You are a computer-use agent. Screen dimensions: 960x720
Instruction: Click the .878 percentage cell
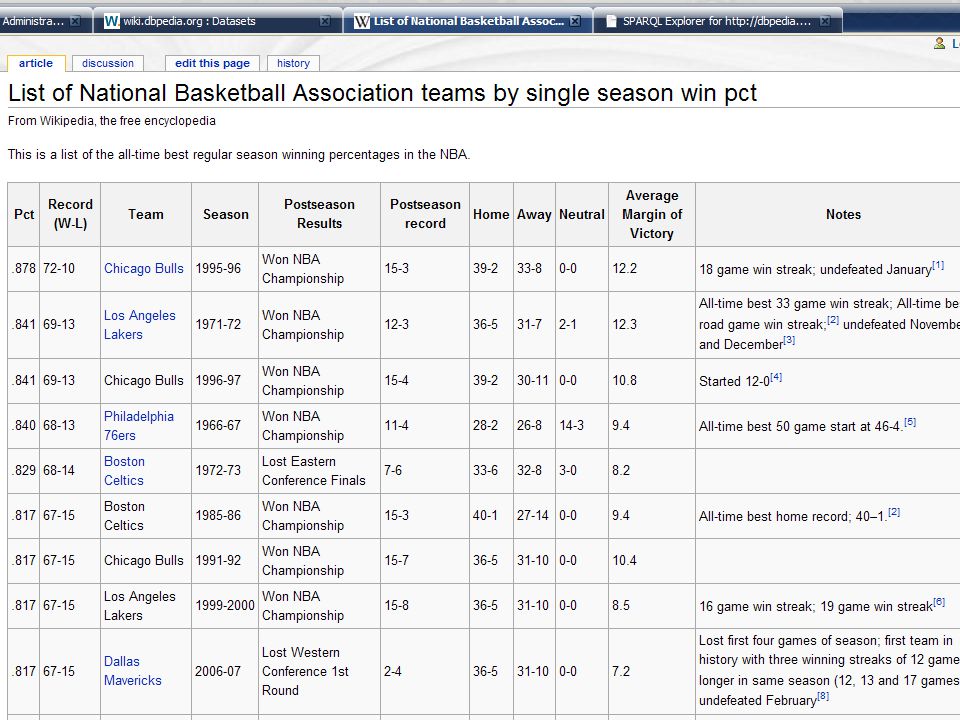(24, 268)
